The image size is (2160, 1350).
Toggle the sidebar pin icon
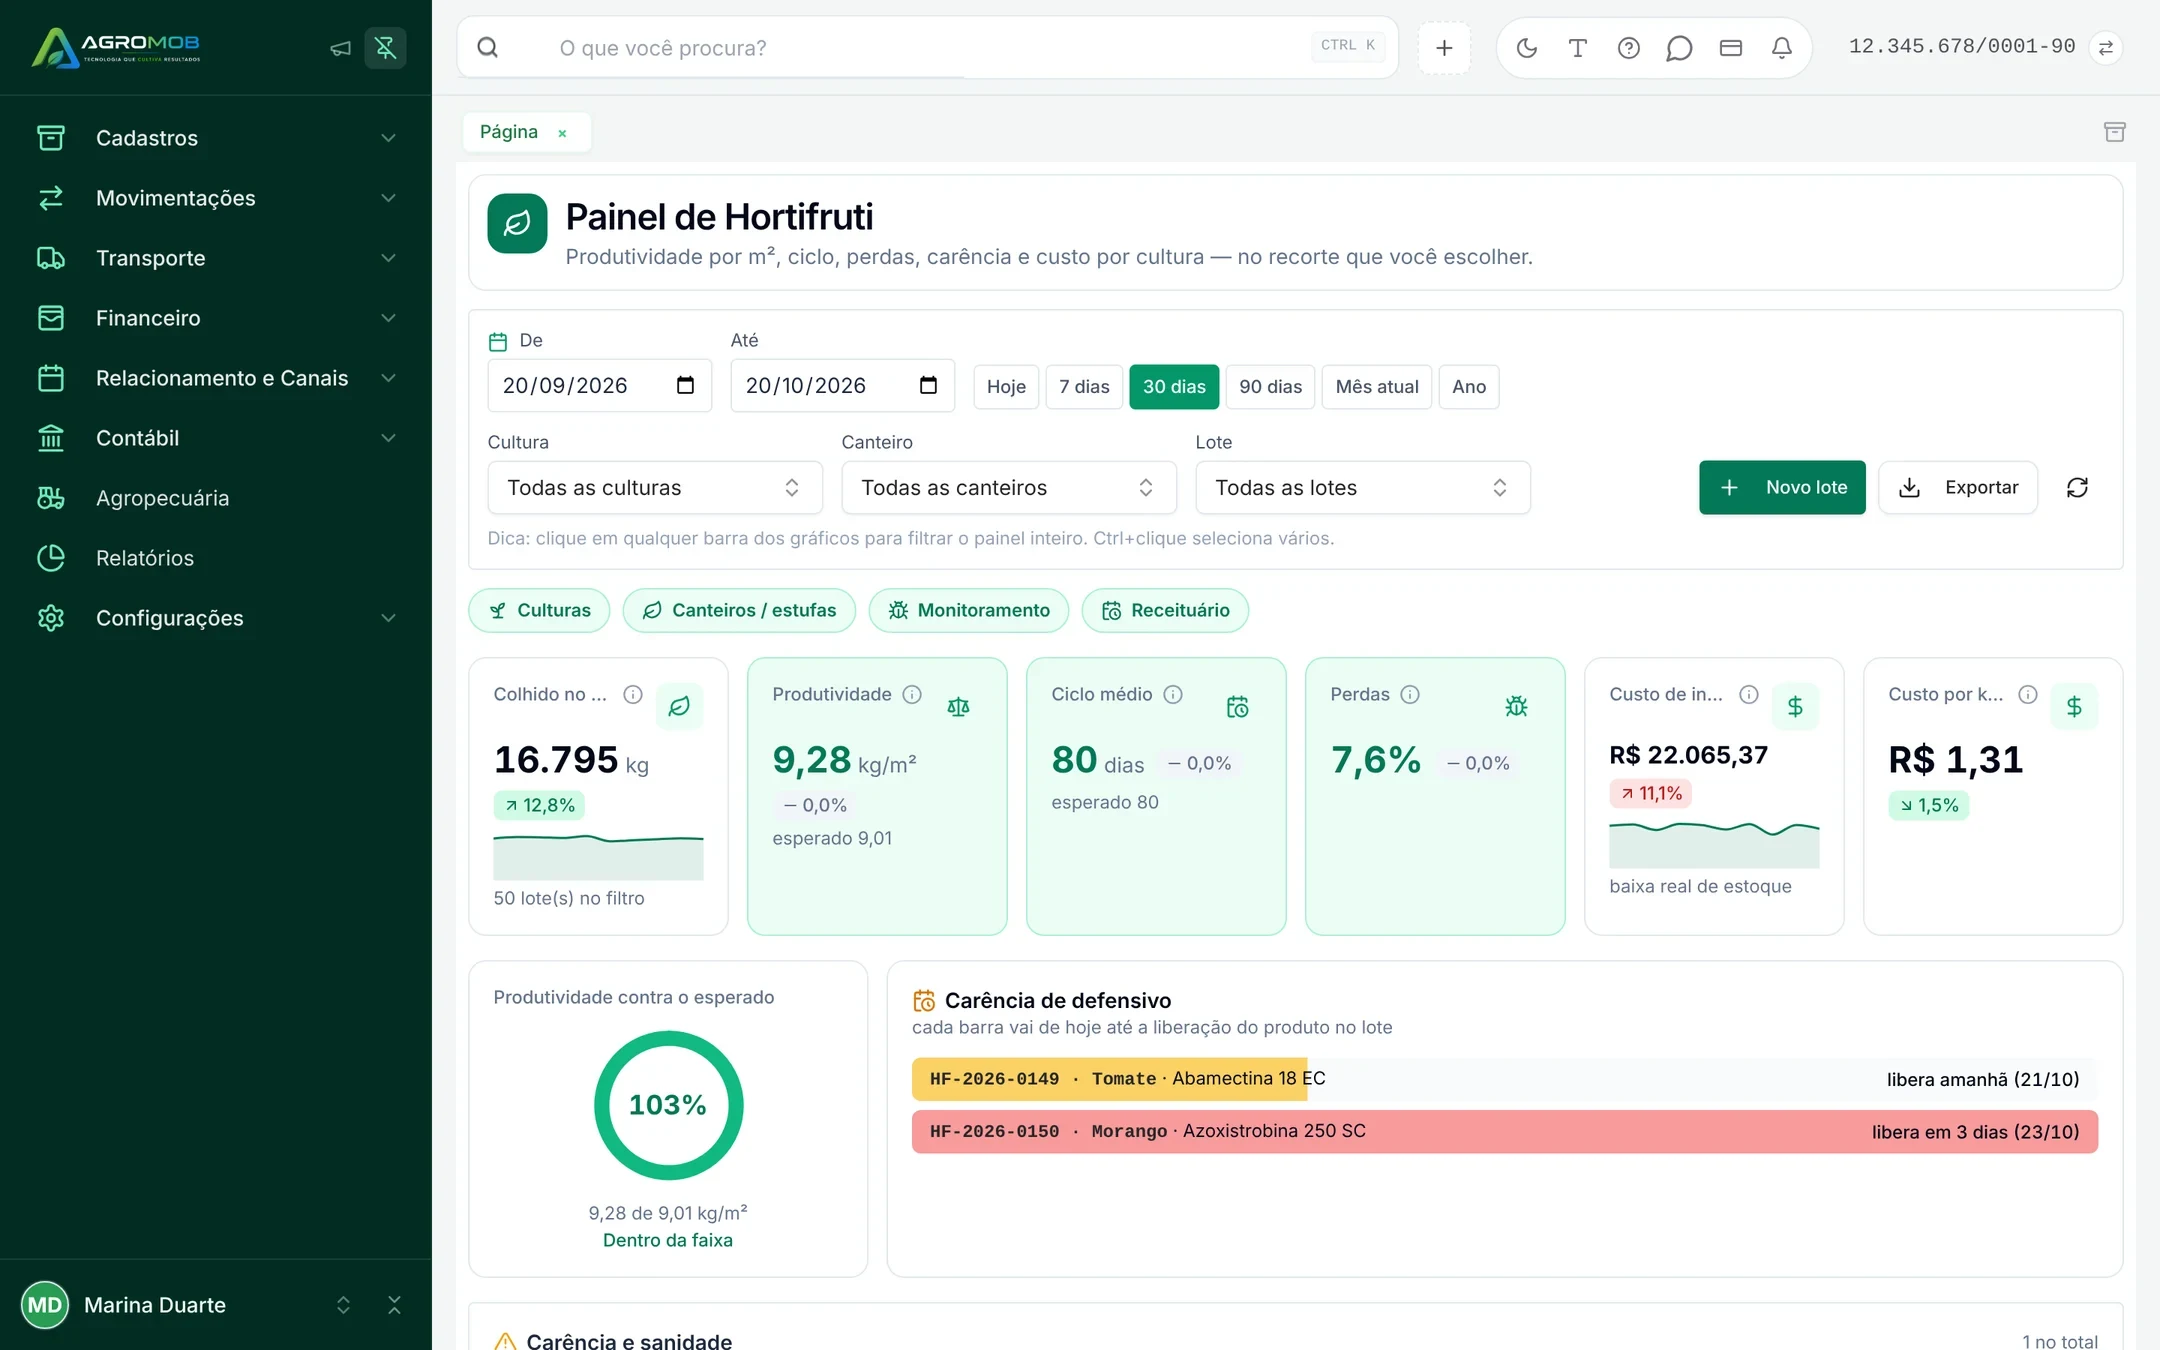point(385,48)
